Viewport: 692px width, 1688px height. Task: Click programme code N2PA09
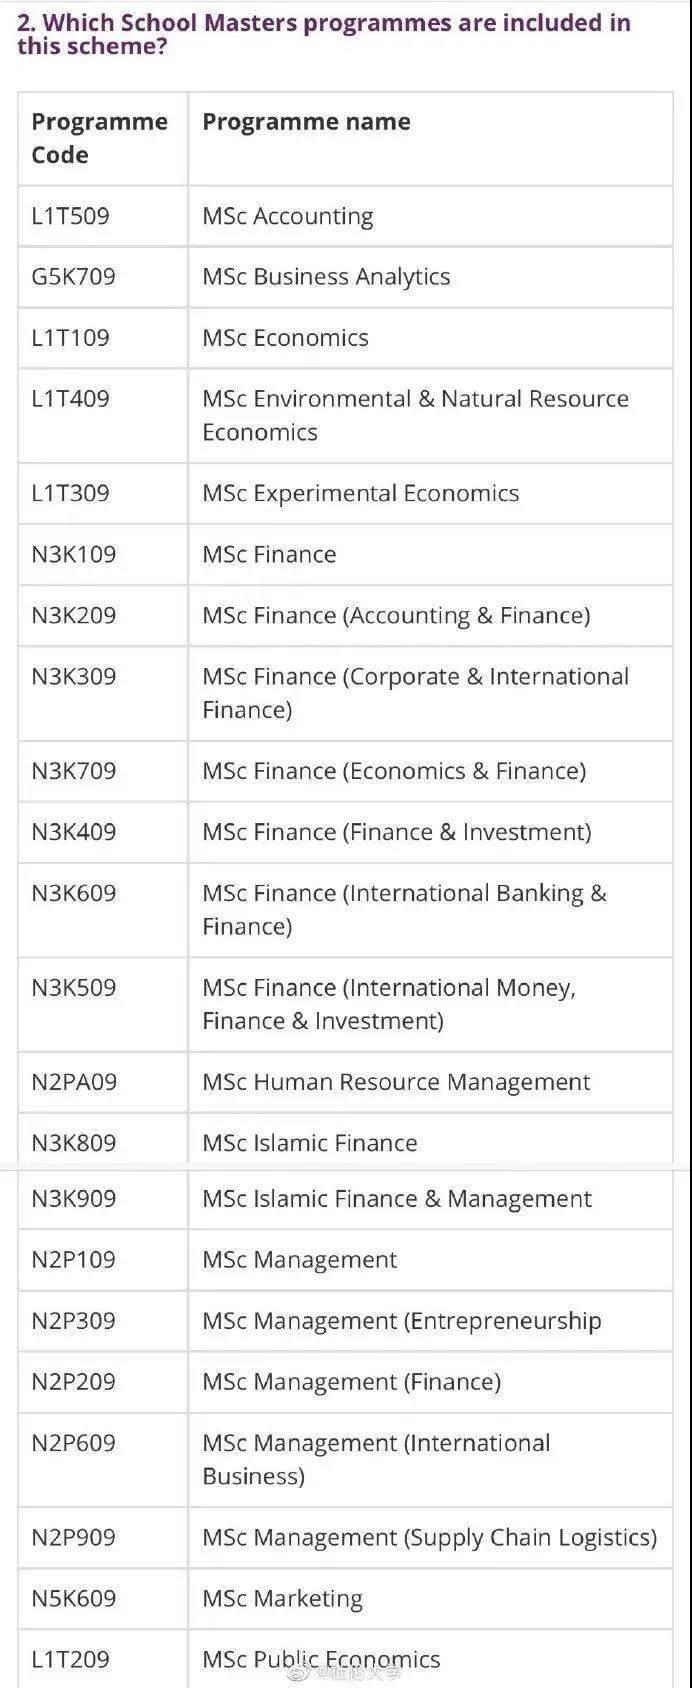click(x=74, y=1082)
